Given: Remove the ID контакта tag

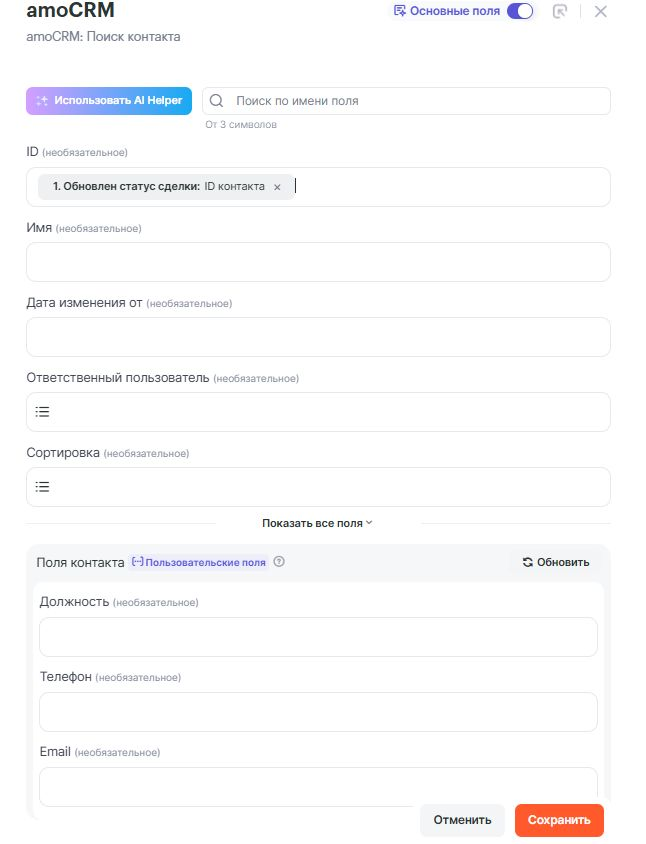Looking at the screenshot, I should tap(277, 187).
